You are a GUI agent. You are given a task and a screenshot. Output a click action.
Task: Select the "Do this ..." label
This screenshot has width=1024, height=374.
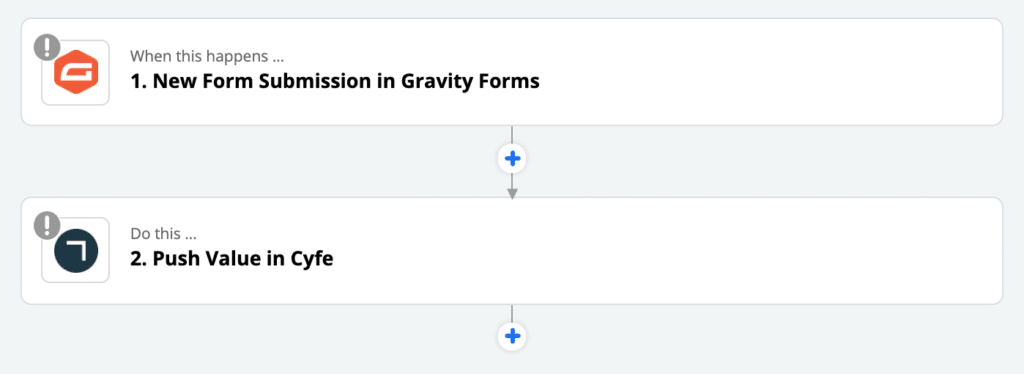tap(163, 234)
